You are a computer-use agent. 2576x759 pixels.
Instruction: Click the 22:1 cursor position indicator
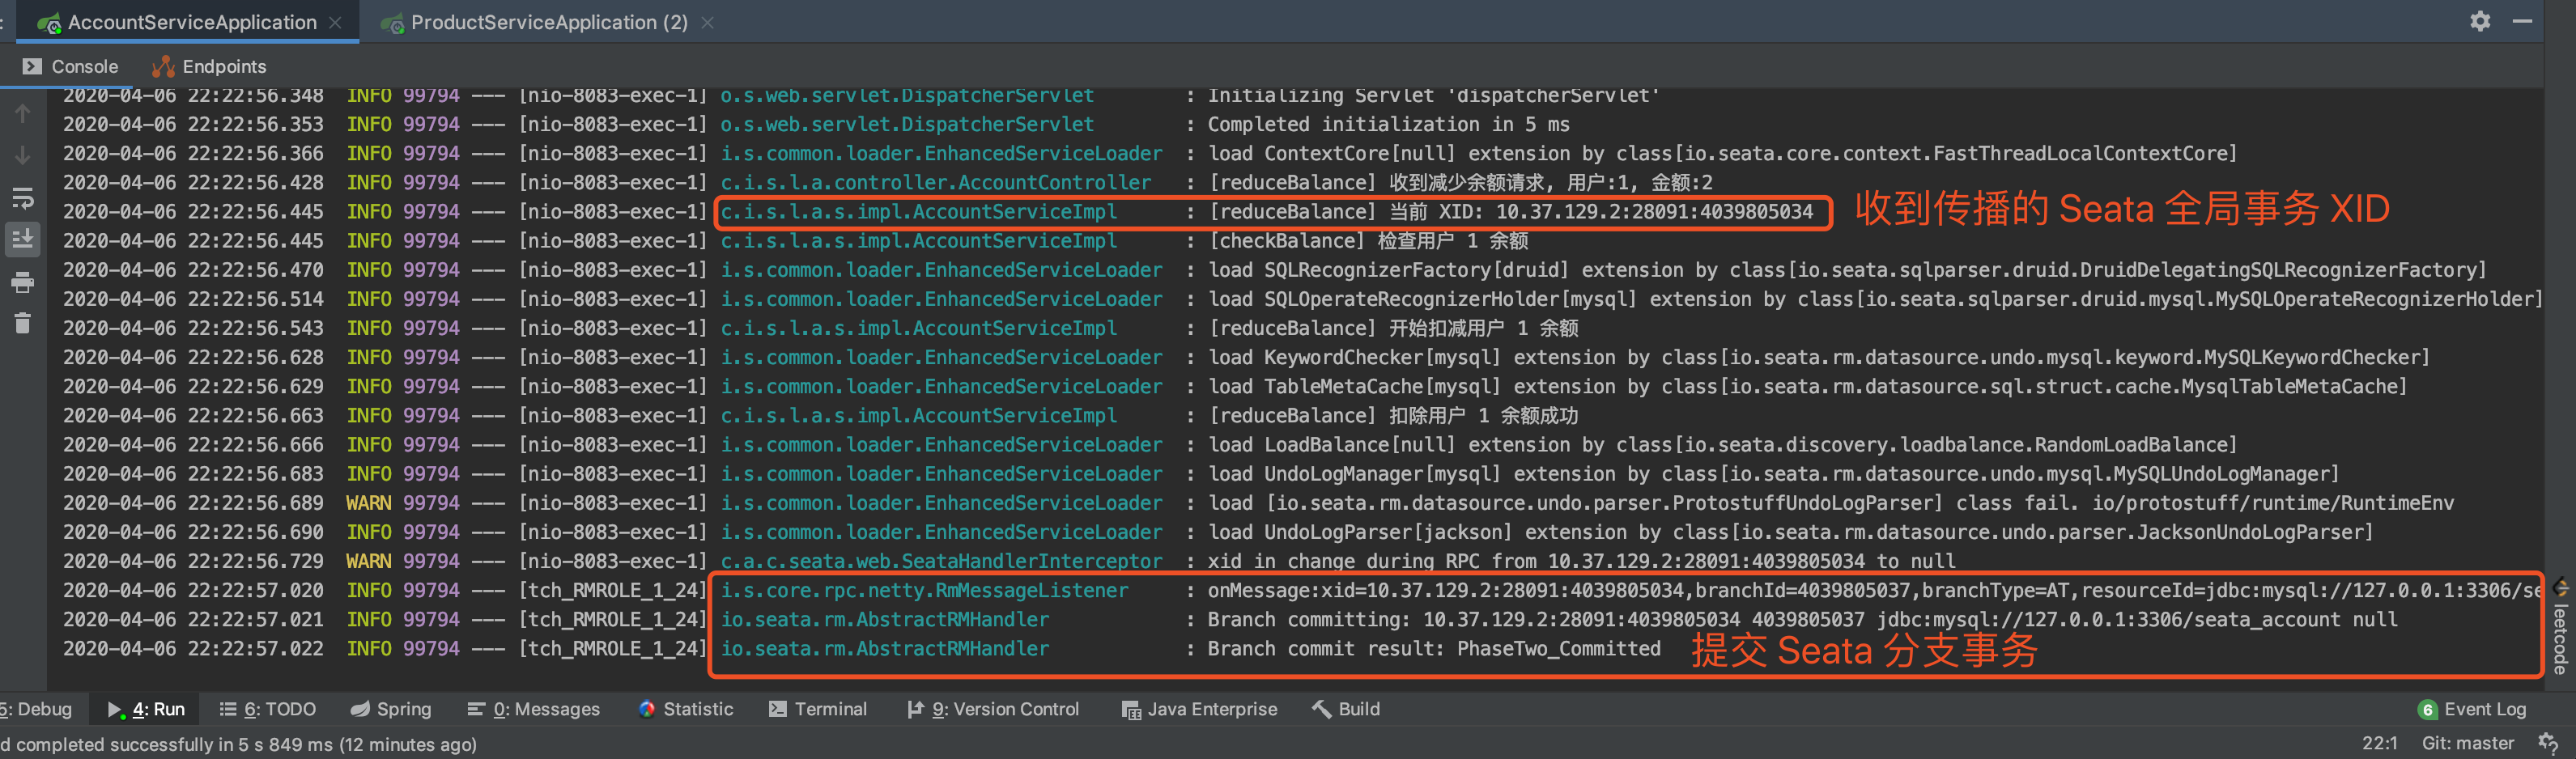coord(2379,743)
